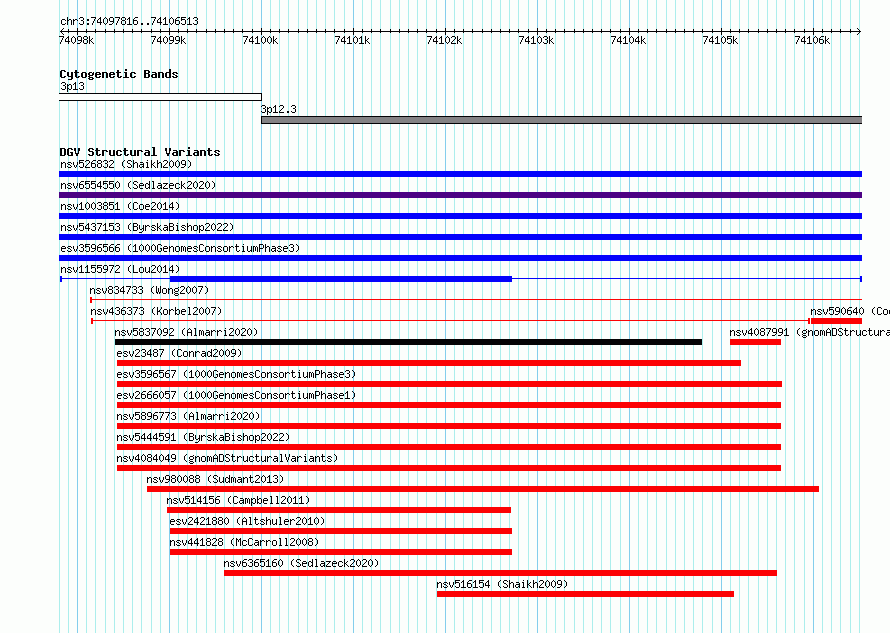
Task: Select the nsv6554550 (Sedlazeck2020) purple bar
Action: pyautogui.click(x=460, y=195)
